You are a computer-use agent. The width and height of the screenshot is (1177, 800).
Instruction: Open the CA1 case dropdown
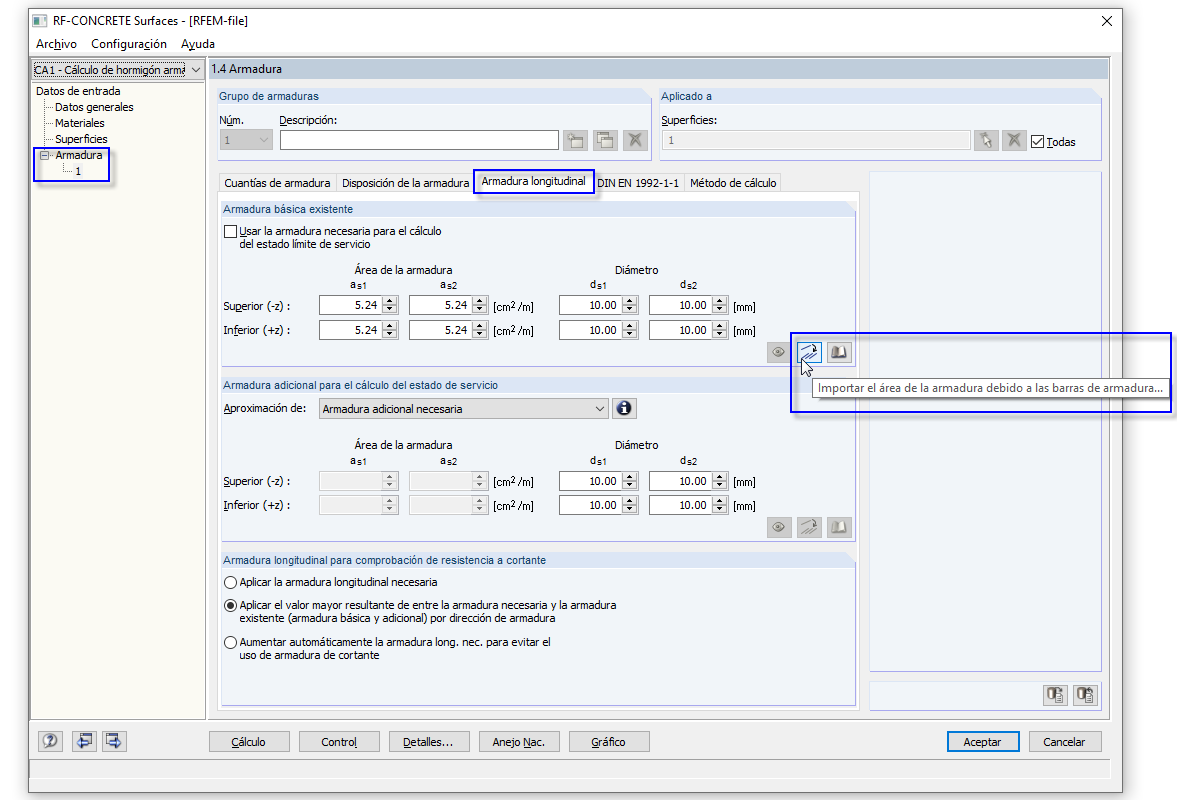coord(195,70)
